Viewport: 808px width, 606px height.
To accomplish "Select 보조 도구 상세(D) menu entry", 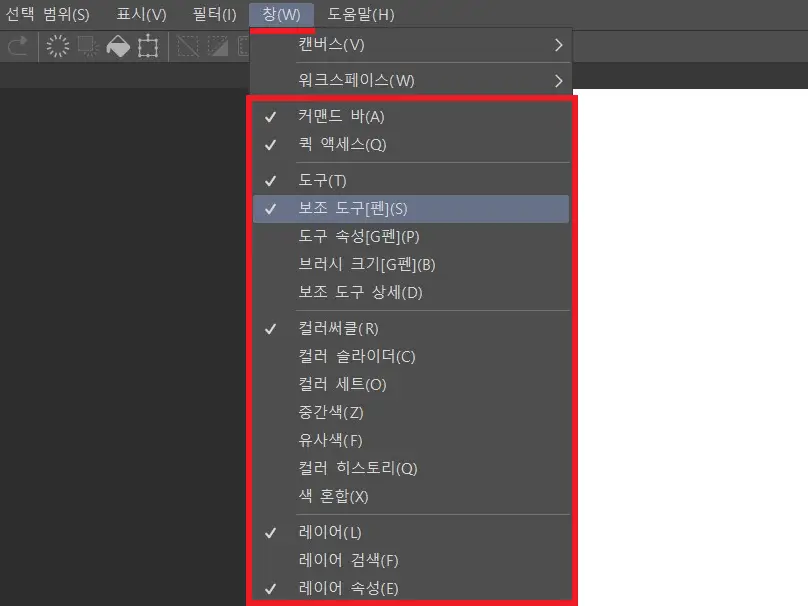I will coord(360,292).
